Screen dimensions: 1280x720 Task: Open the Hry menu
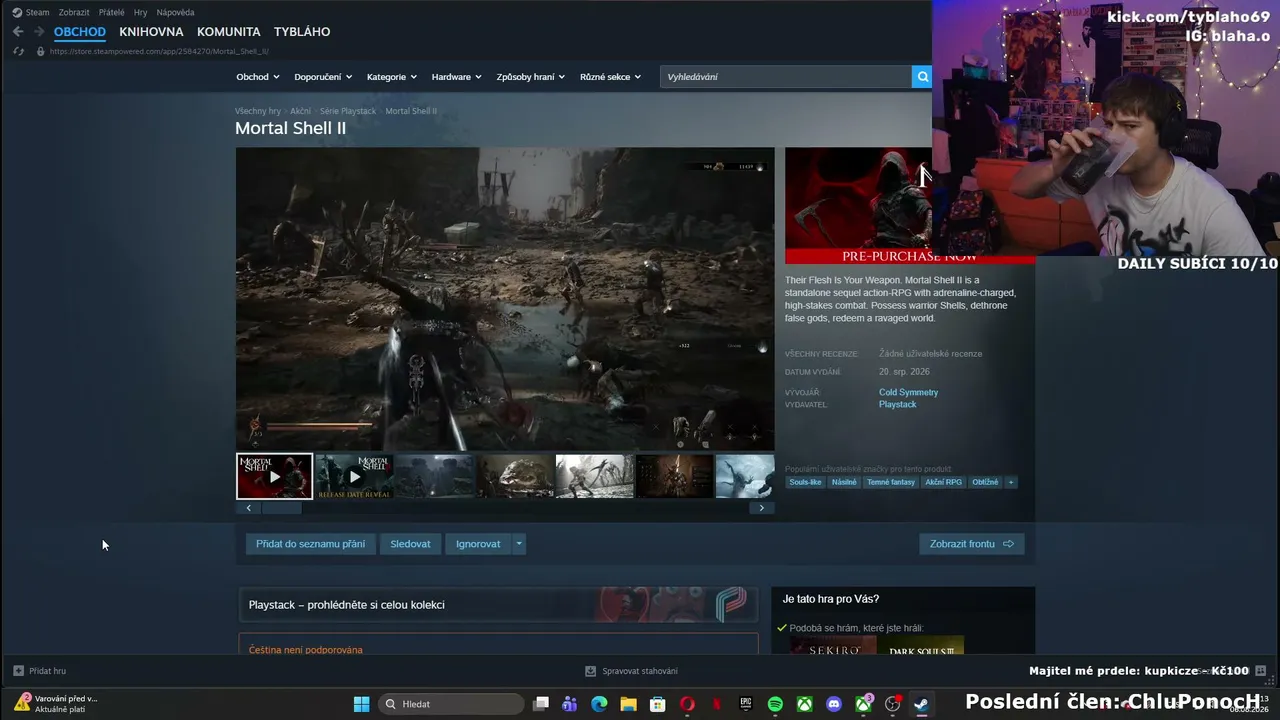point(140,12)
